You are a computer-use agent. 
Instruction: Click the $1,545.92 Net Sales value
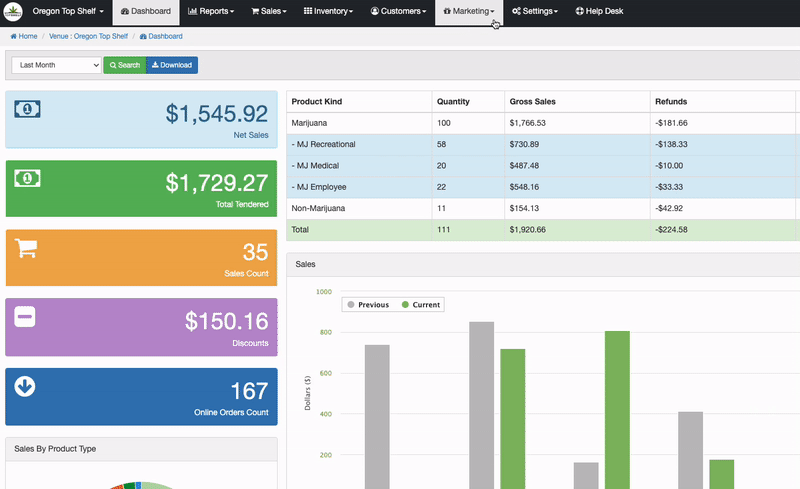pyautogui.click(x=217, y=113)
